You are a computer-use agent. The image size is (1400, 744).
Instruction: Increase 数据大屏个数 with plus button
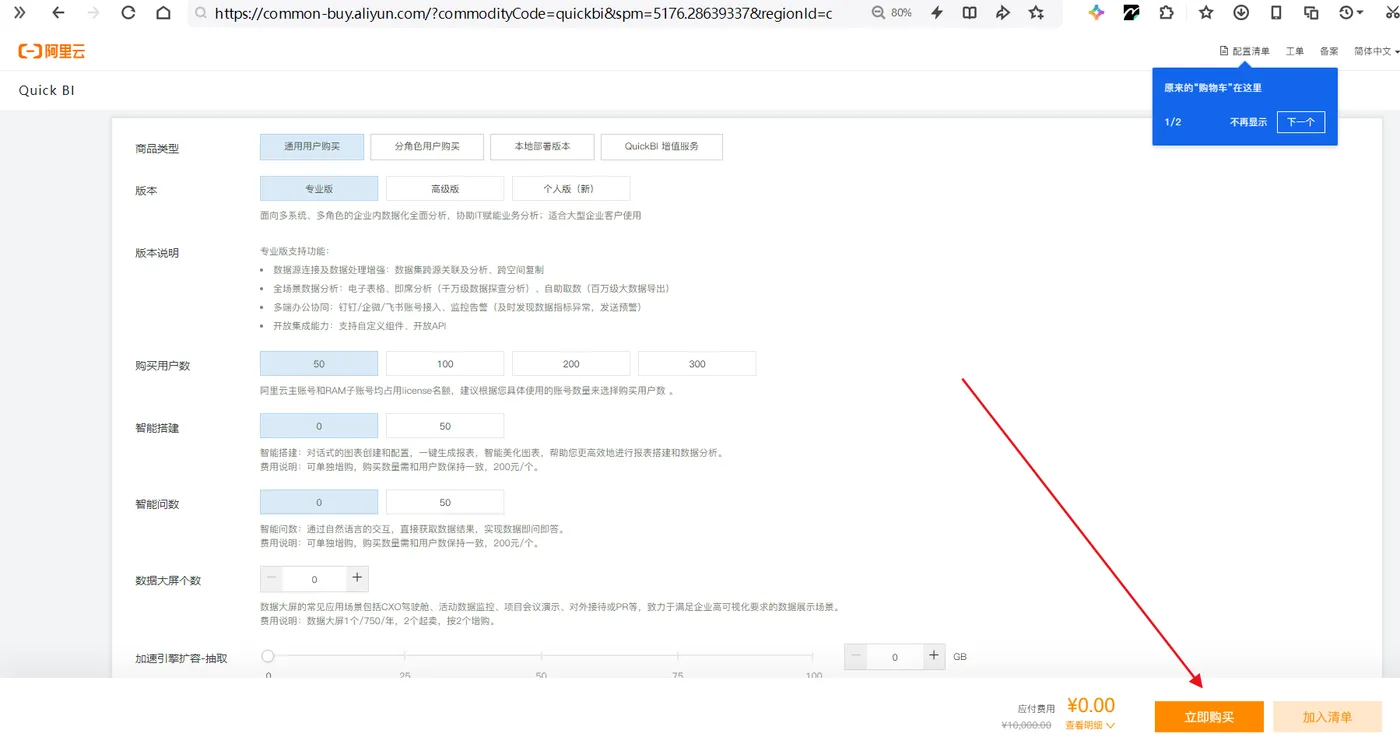[x=357, y=578]
